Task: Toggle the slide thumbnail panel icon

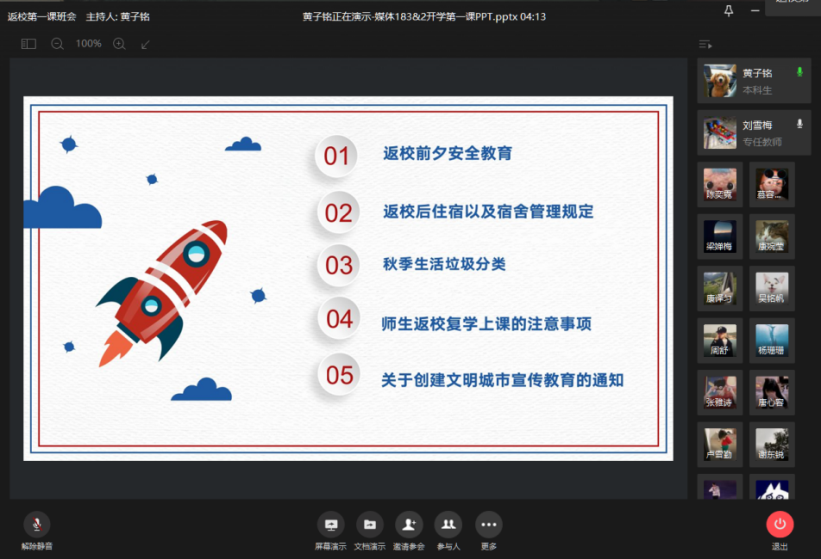Action: click(28, 44)
